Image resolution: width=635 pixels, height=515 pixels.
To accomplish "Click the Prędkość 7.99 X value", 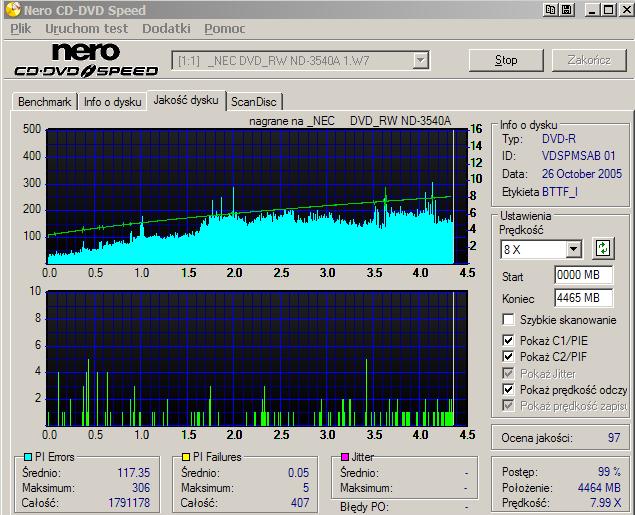I will tap(605, 503).
